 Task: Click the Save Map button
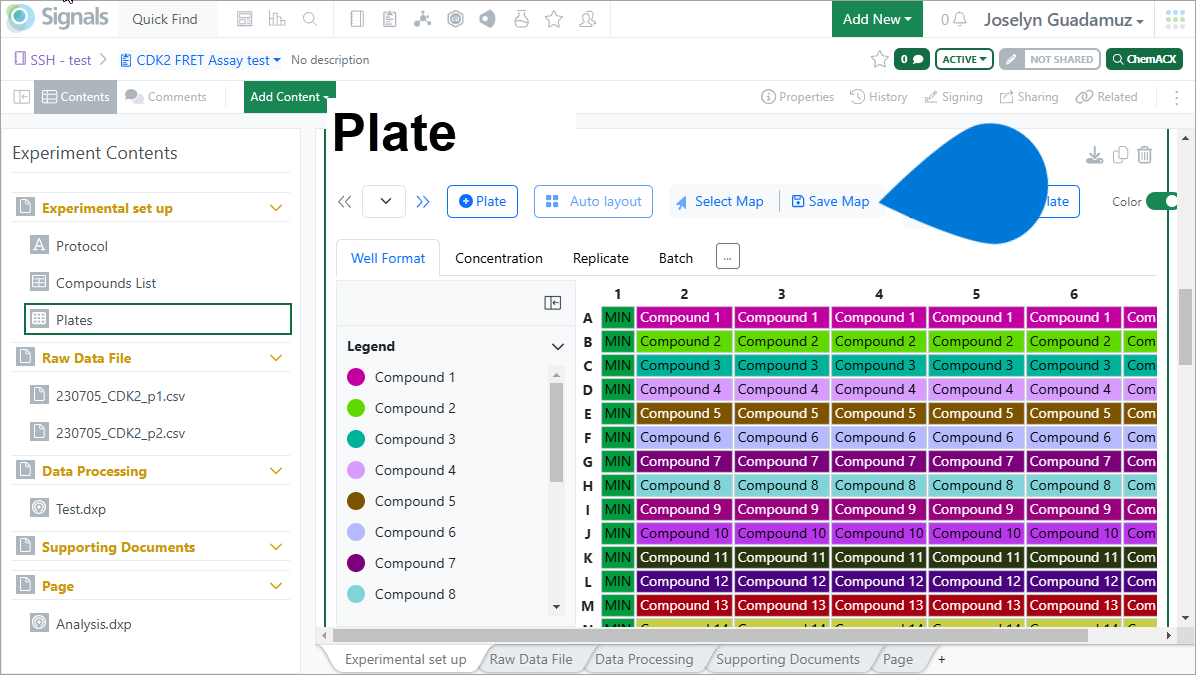830,201
